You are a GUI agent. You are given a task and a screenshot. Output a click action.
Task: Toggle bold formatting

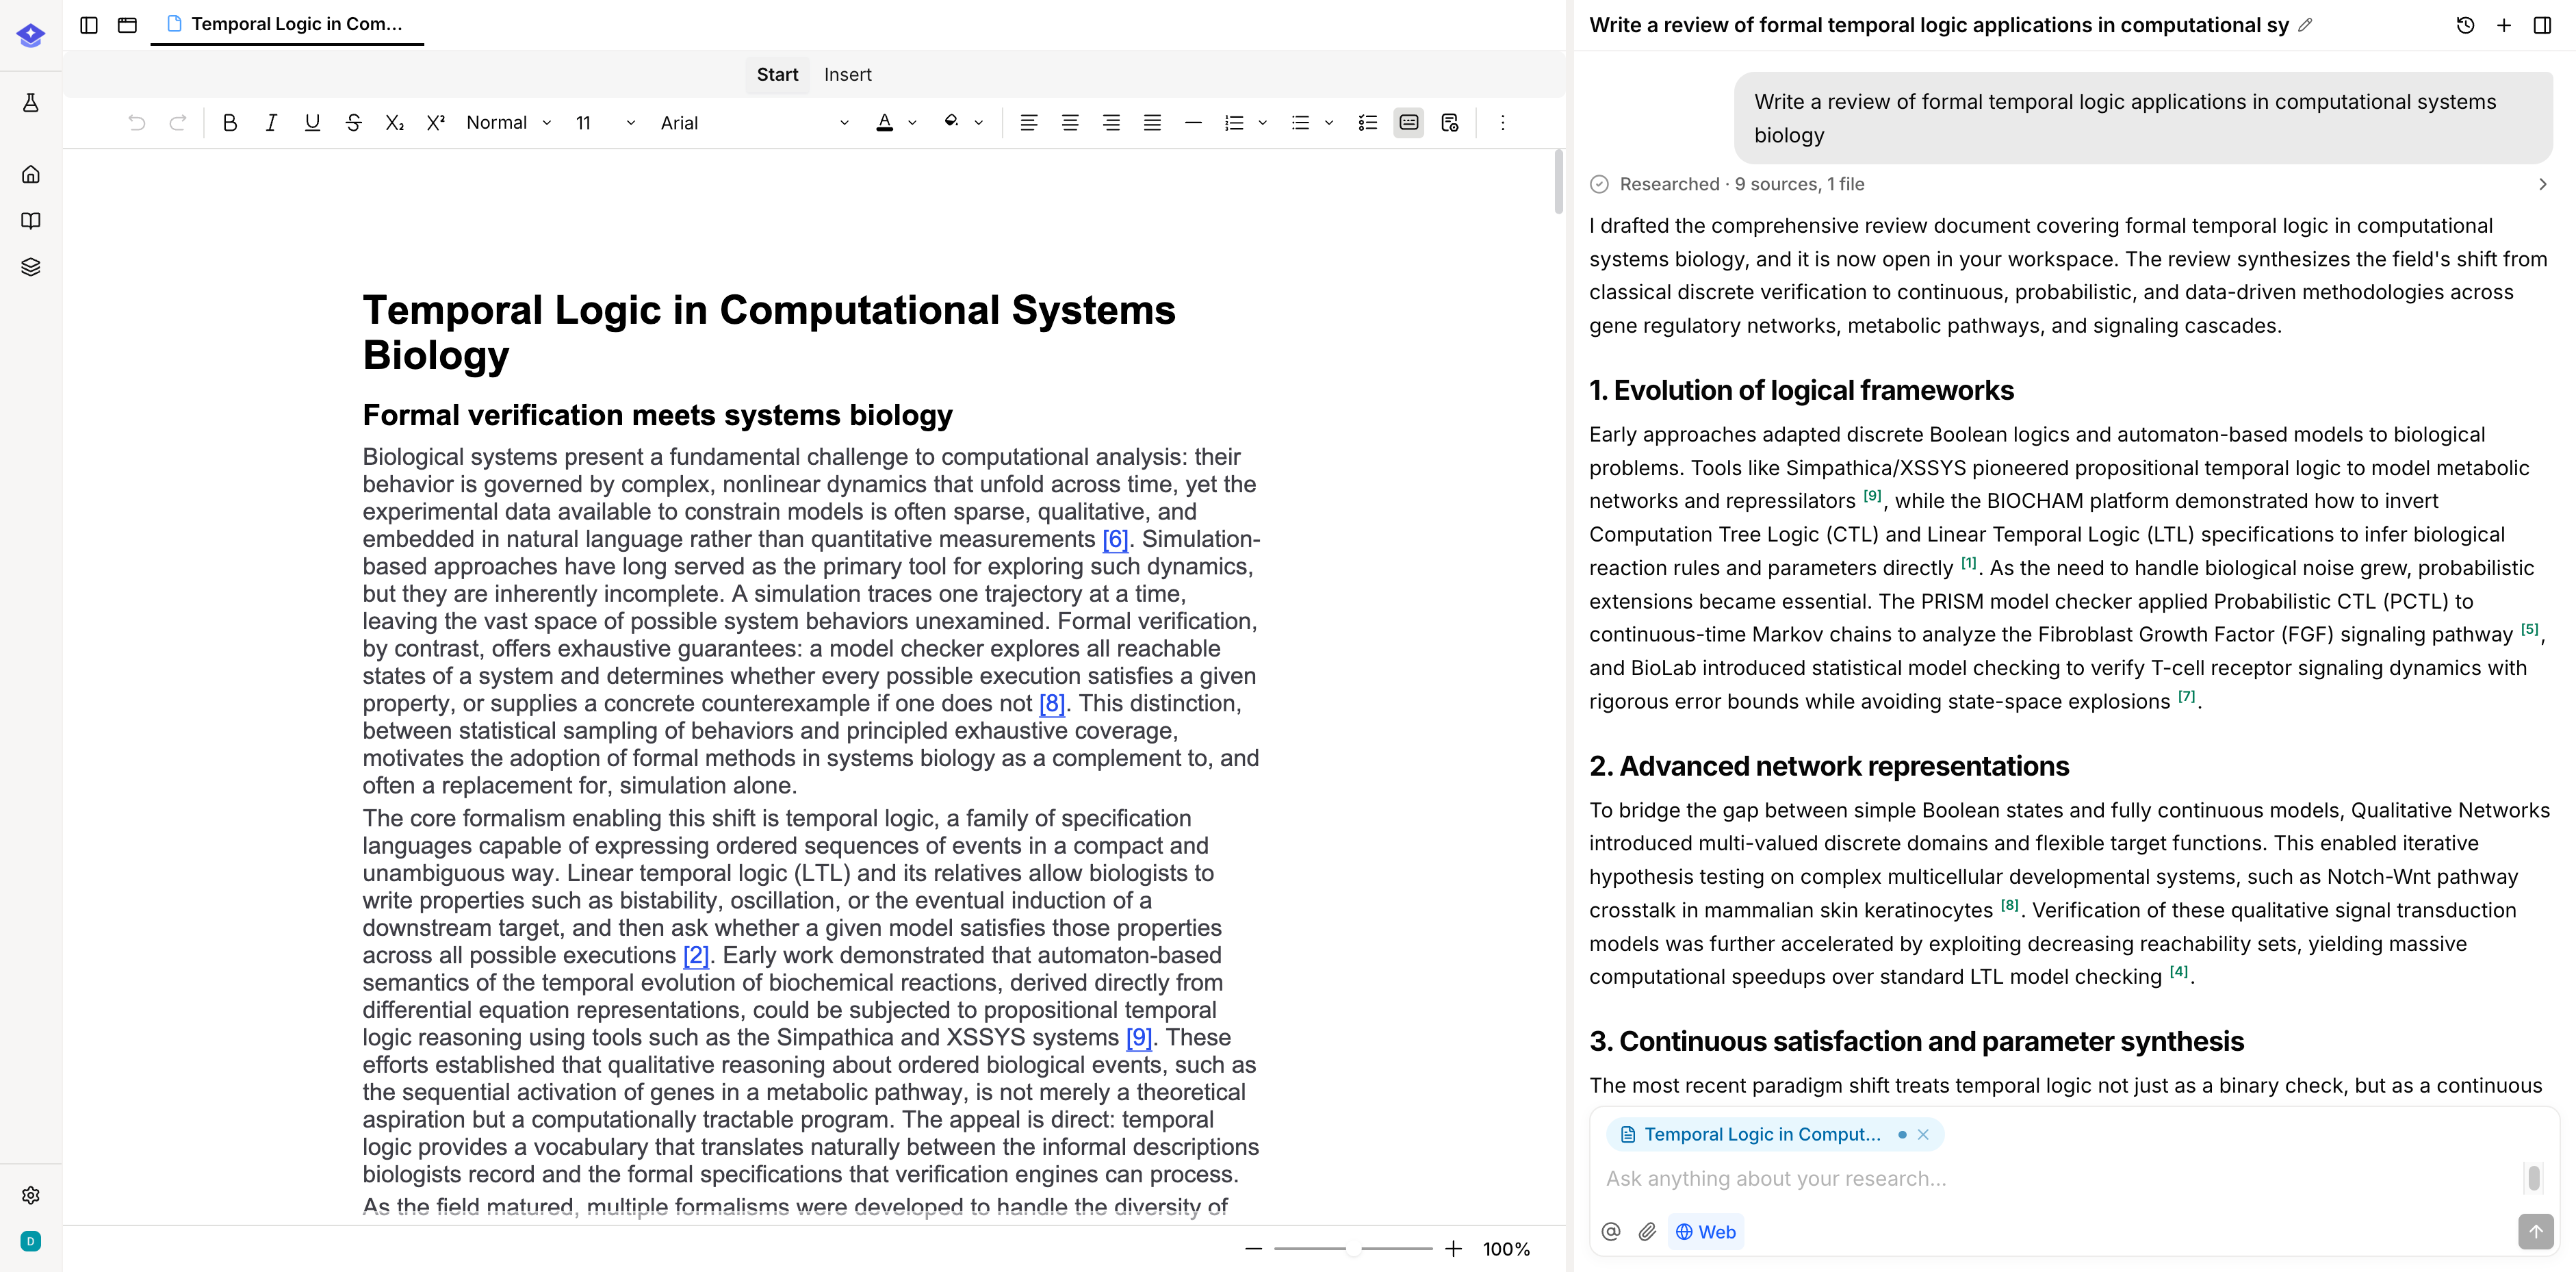click(x=230, y=122)
